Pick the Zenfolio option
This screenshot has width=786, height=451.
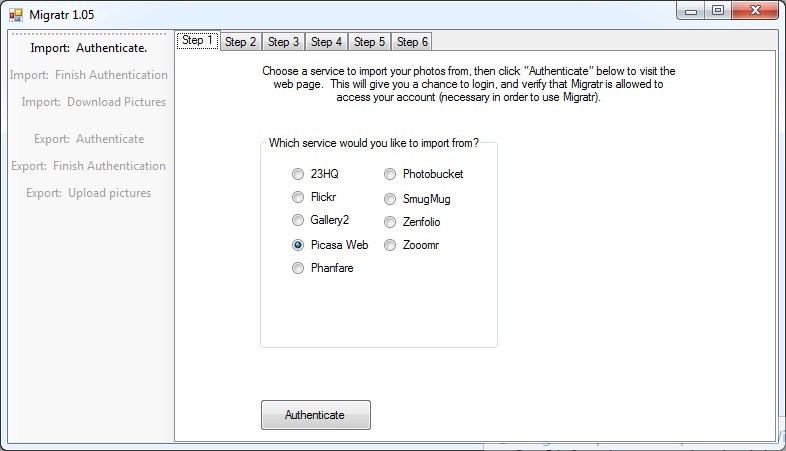click(x=390, y=221)
